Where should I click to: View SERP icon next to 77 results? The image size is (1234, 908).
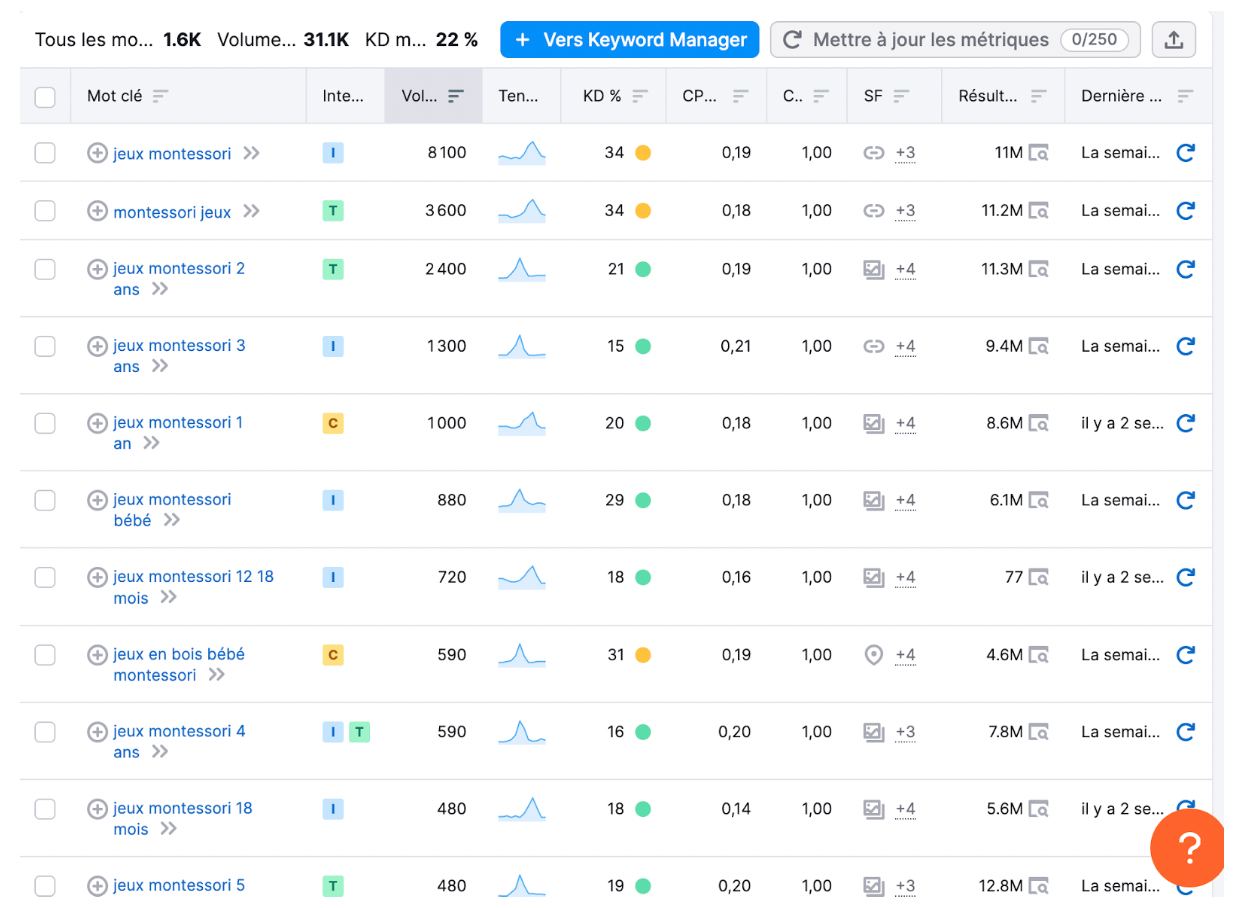[1039, 577]
